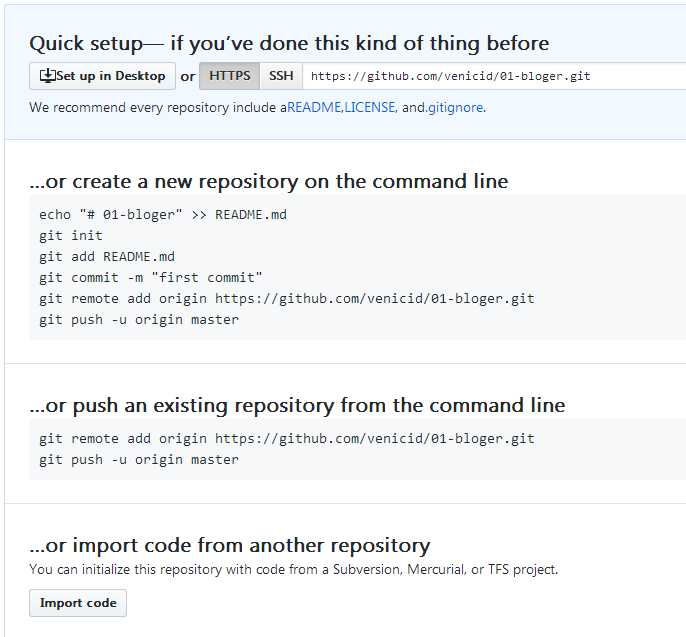Click the Quick setup heading
686x637 pixels.
289,44
